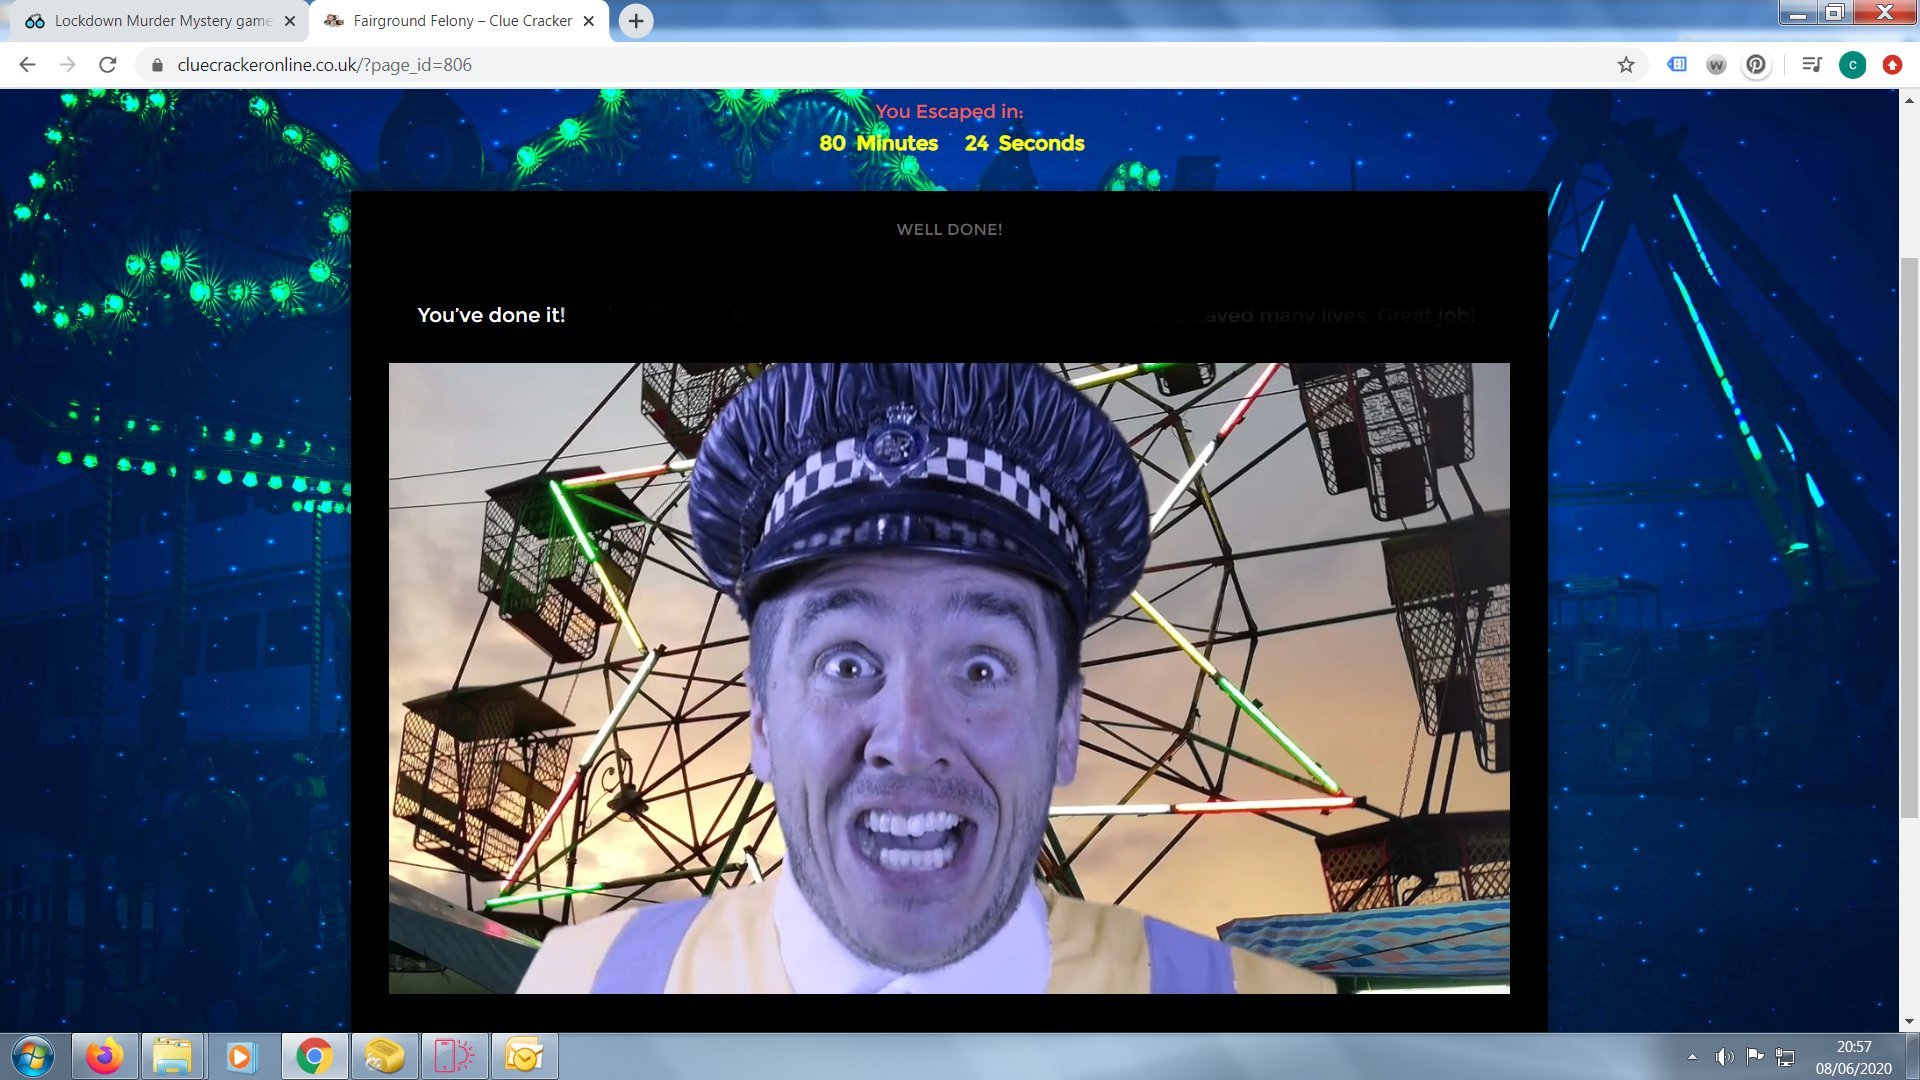The image size is (1920, 1080).
Task: Bookmark this page with the star
Action: (1626, 65)
